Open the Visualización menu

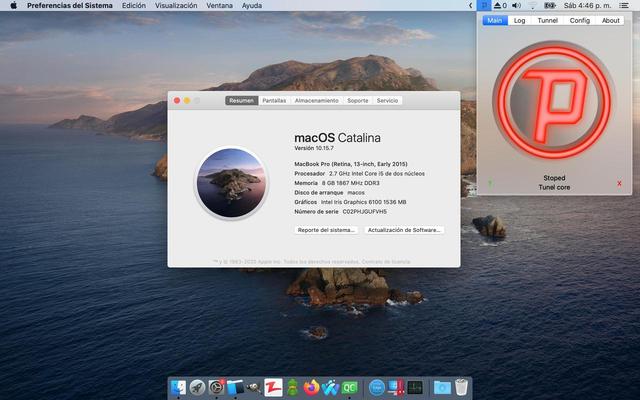pyautogui.click(x=176, y=5)
